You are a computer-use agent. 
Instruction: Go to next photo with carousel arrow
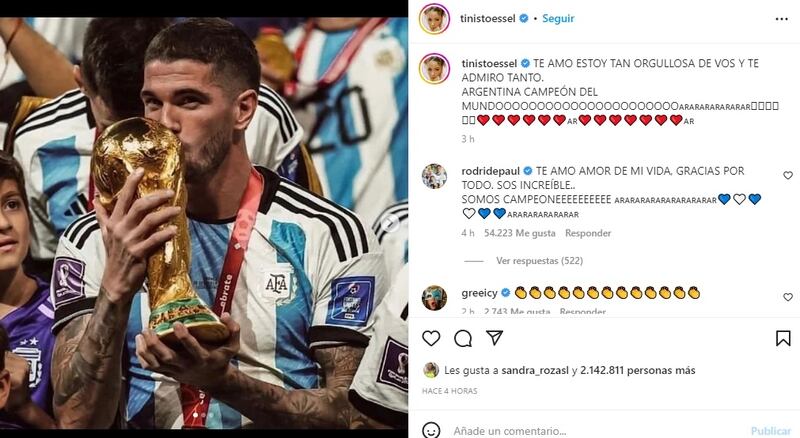(392, 223)
